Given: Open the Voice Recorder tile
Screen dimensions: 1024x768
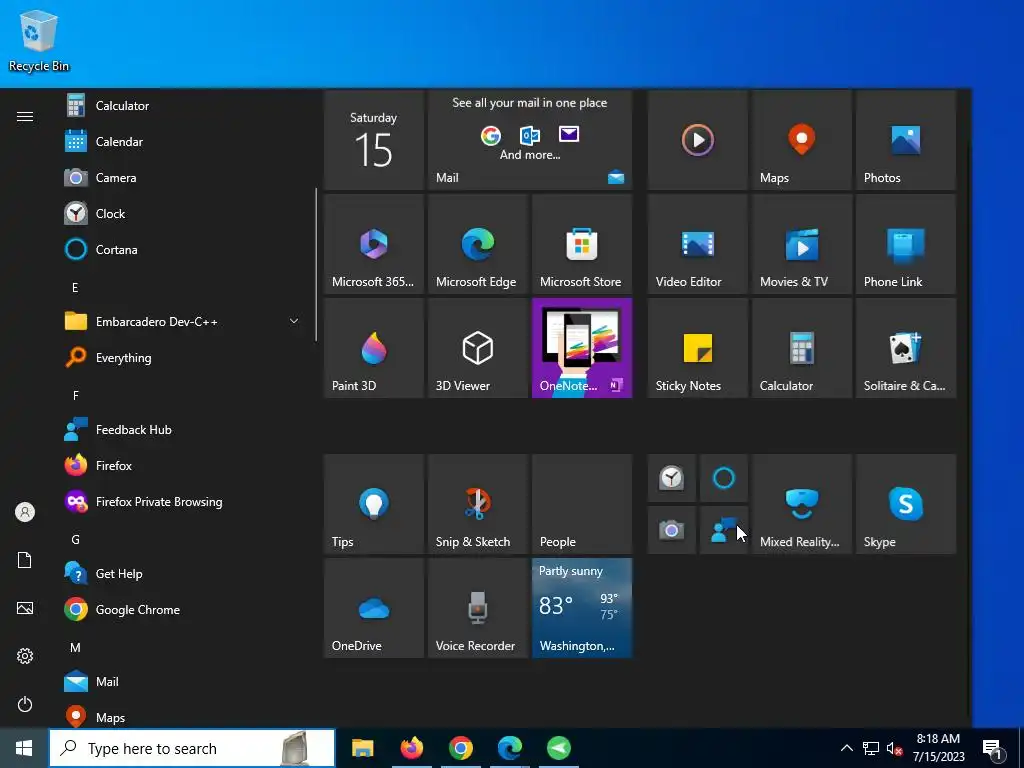Looking at the screenshot, I should tap(478, 608).
